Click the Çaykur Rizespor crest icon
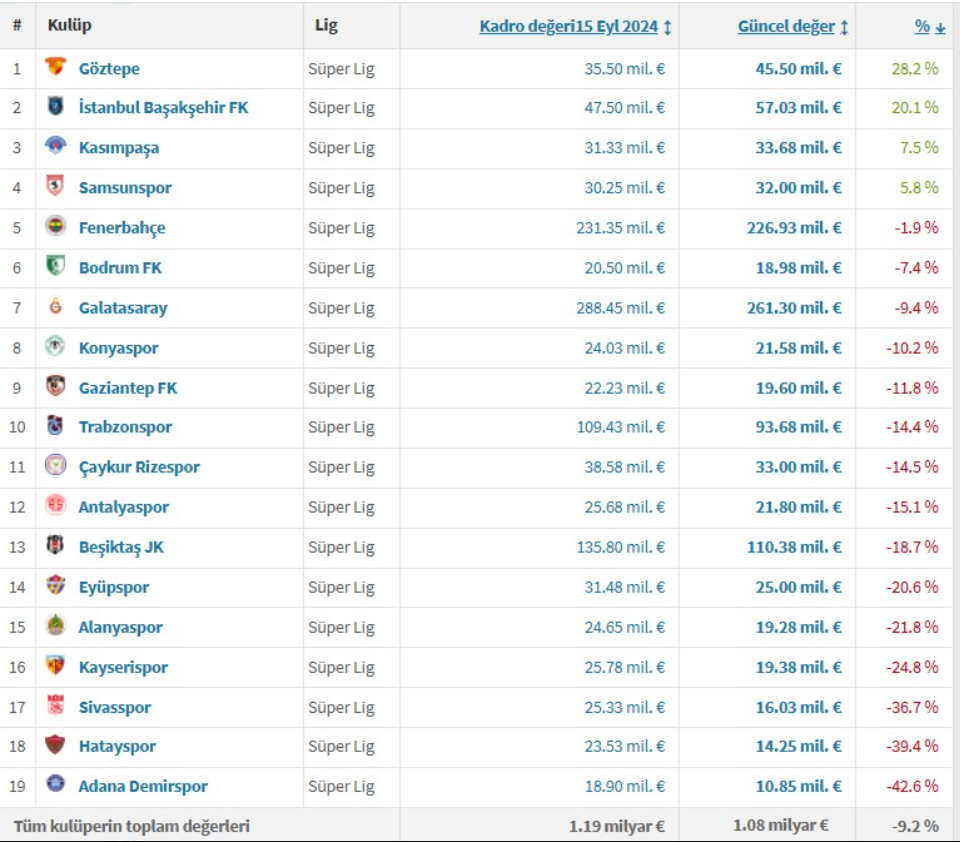Image resolution: width=960 pixels, height=842 pixels. click(x=56, y=465)
